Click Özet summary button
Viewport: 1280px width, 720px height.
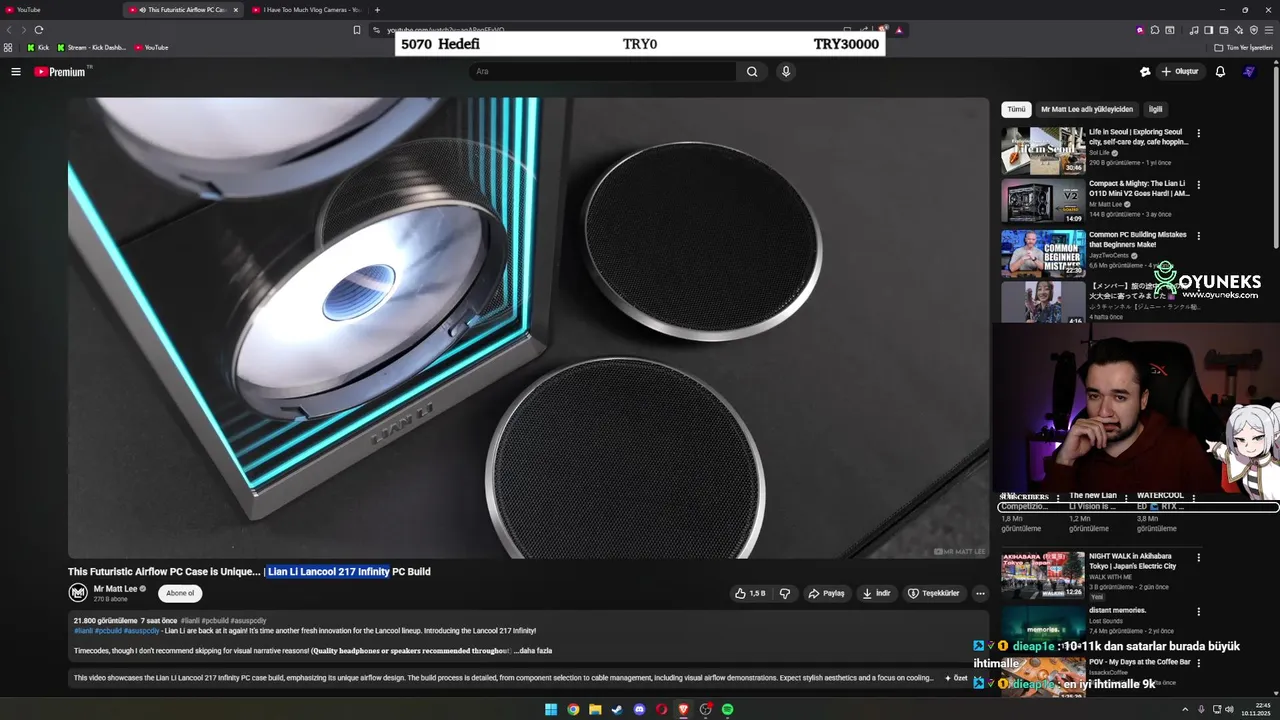956,678
